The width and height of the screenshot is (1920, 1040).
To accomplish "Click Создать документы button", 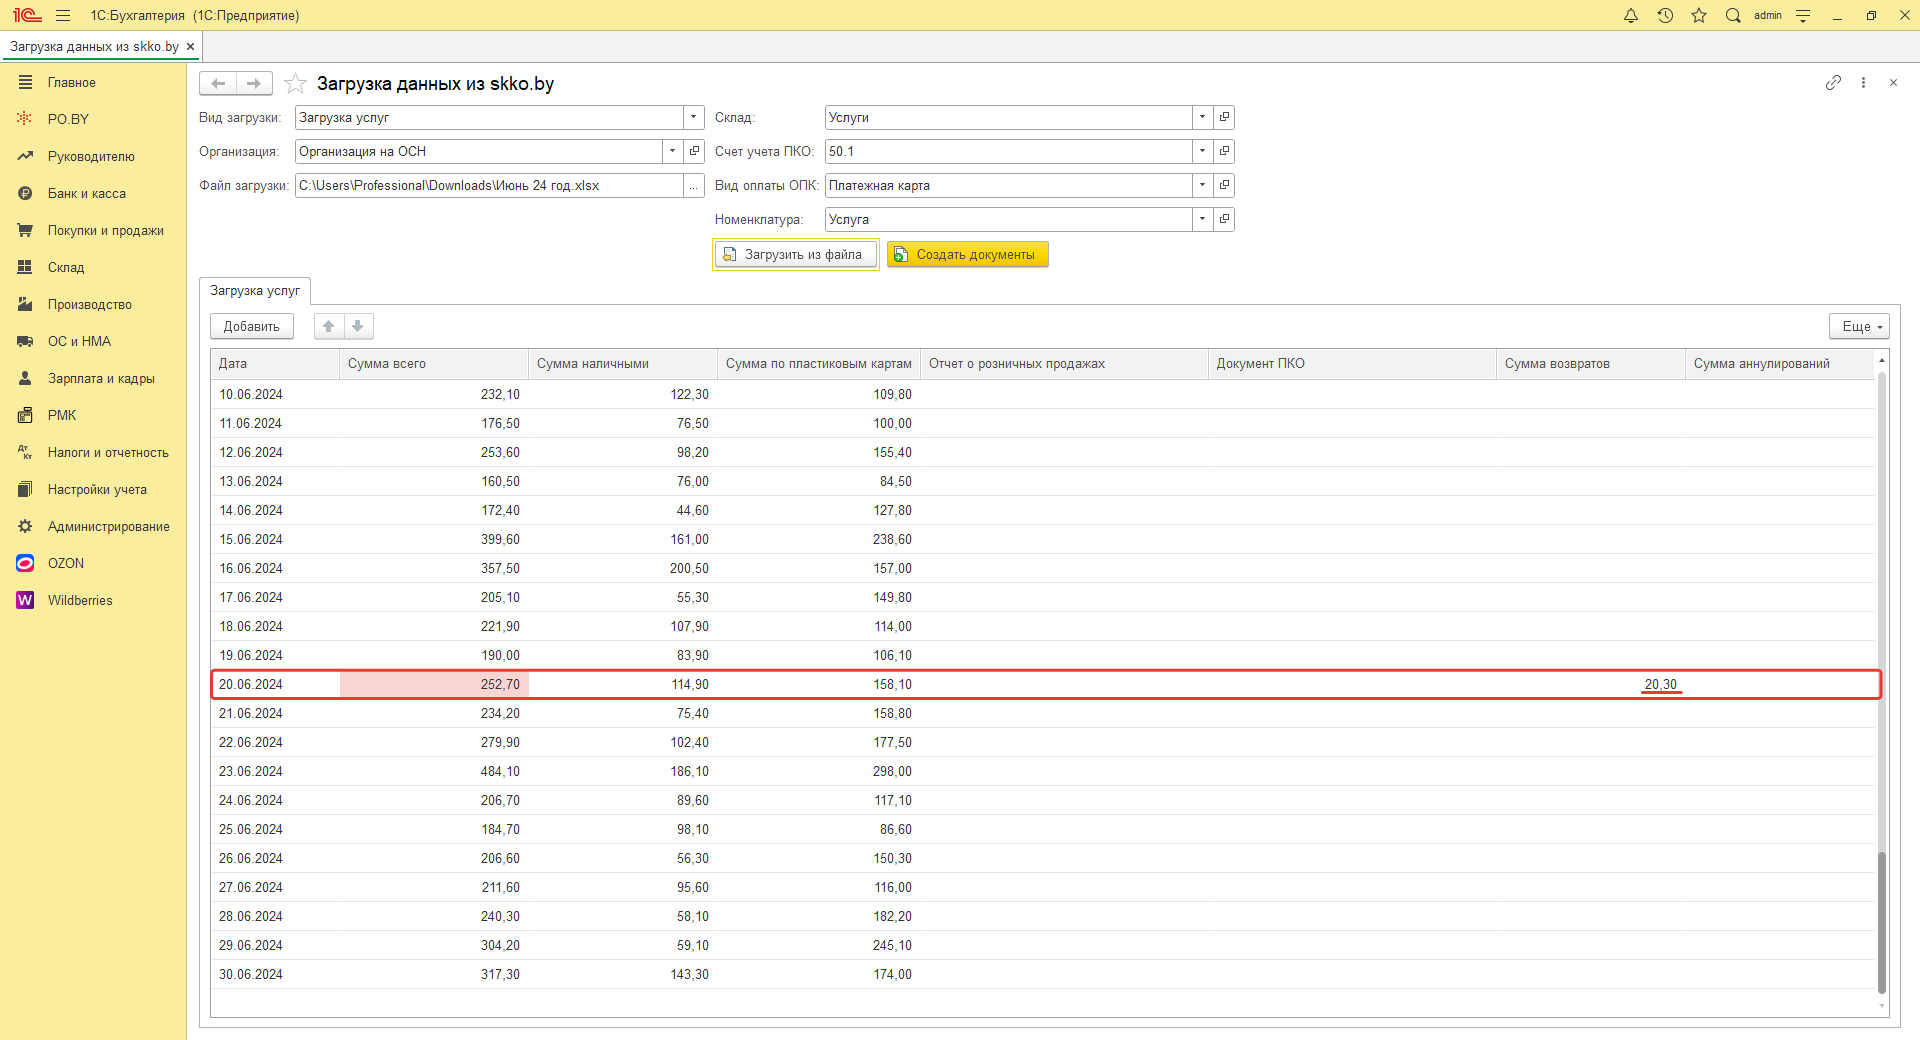I will 967,254.
